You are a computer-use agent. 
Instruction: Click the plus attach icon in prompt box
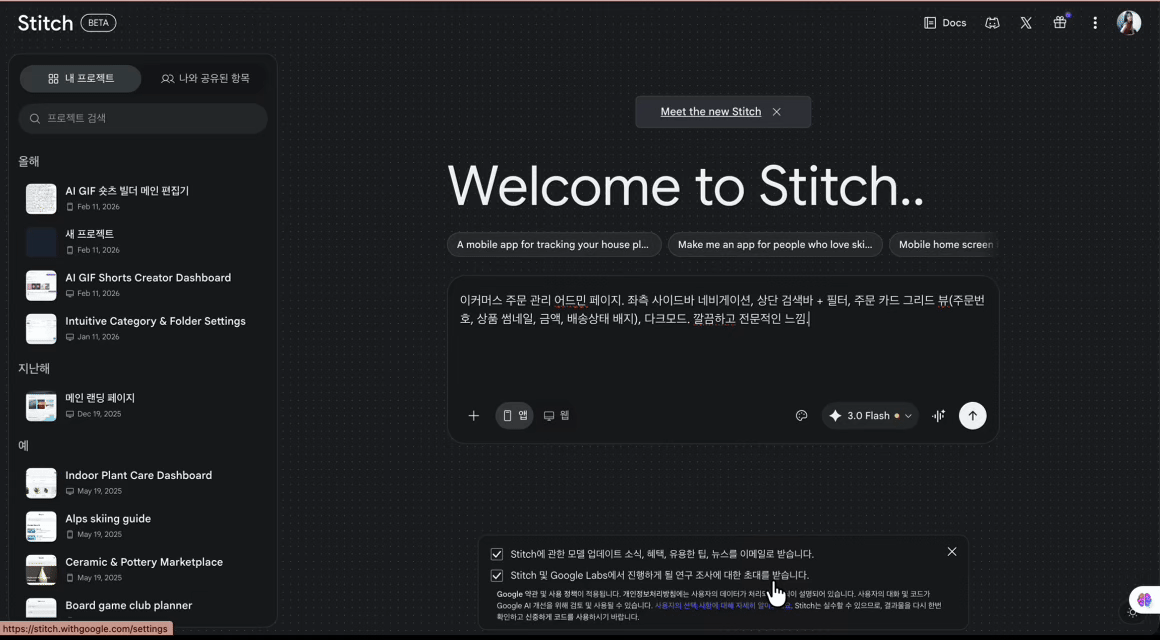pyautogui.click(x=473, y=416)
